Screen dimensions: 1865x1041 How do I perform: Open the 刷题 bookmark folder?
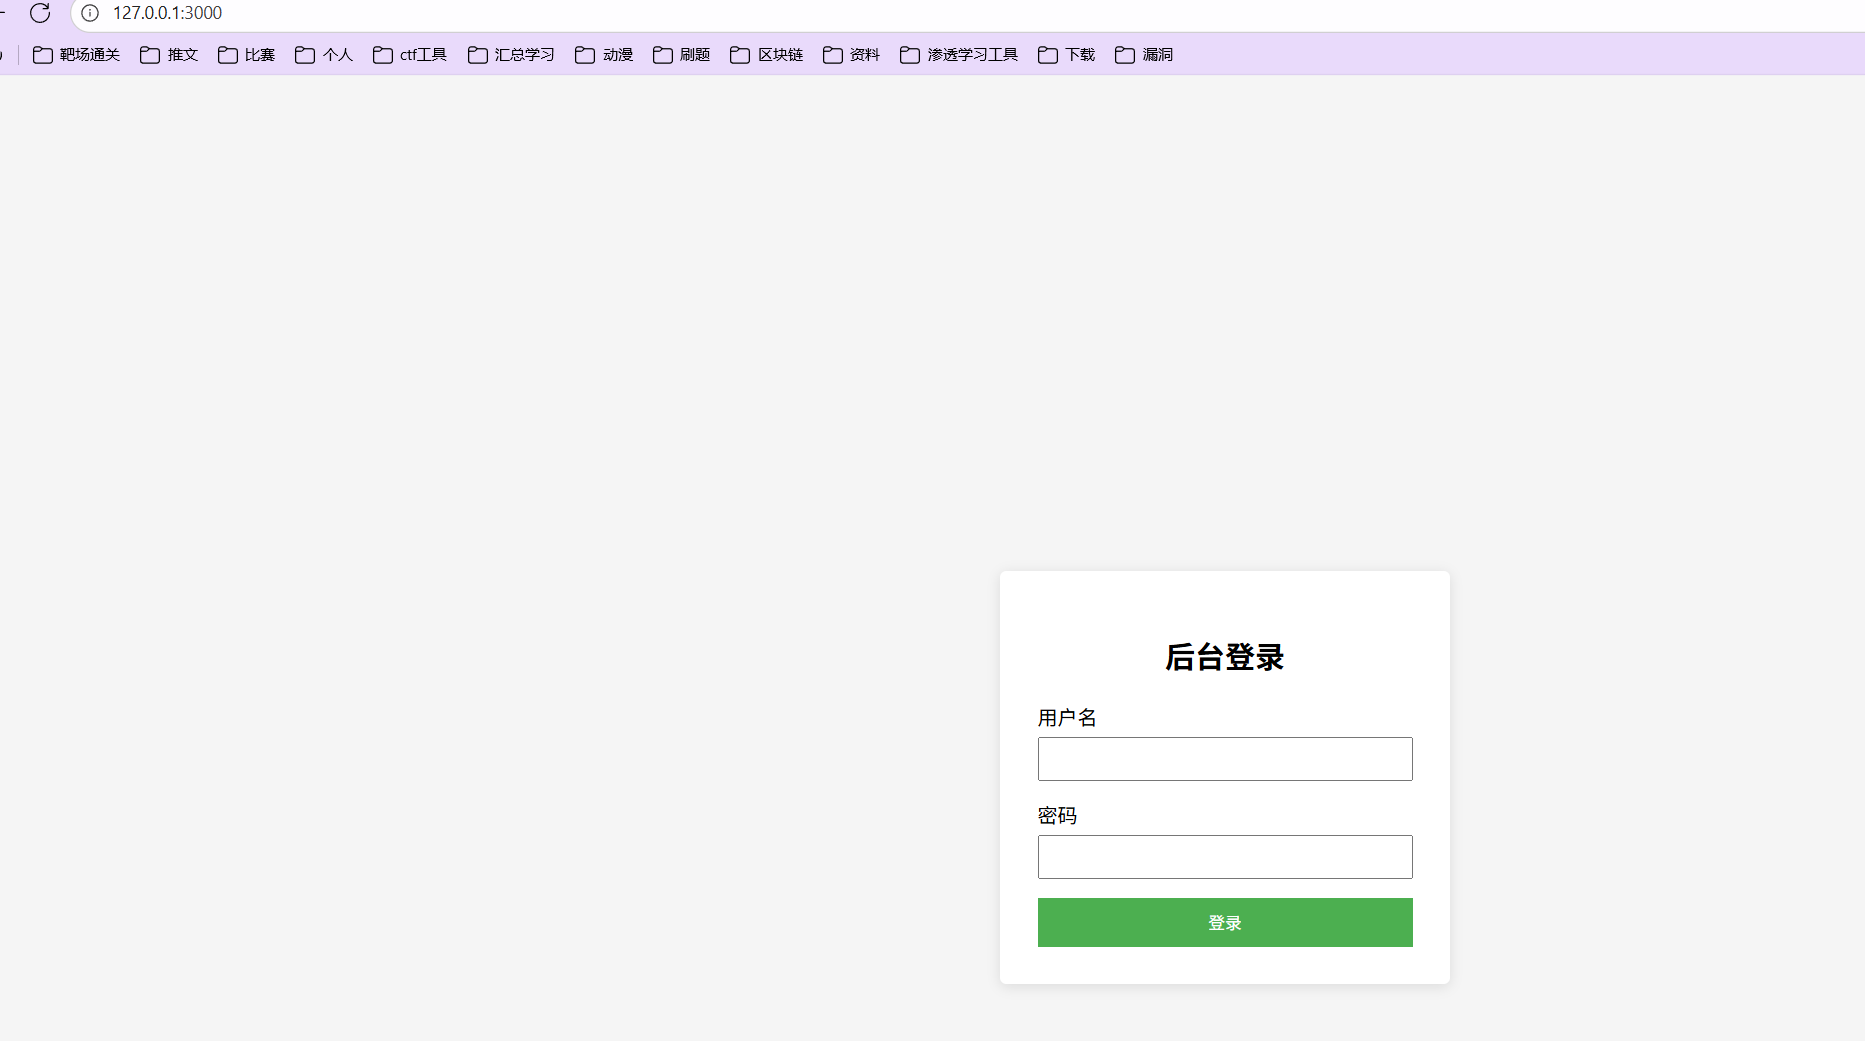682,55
